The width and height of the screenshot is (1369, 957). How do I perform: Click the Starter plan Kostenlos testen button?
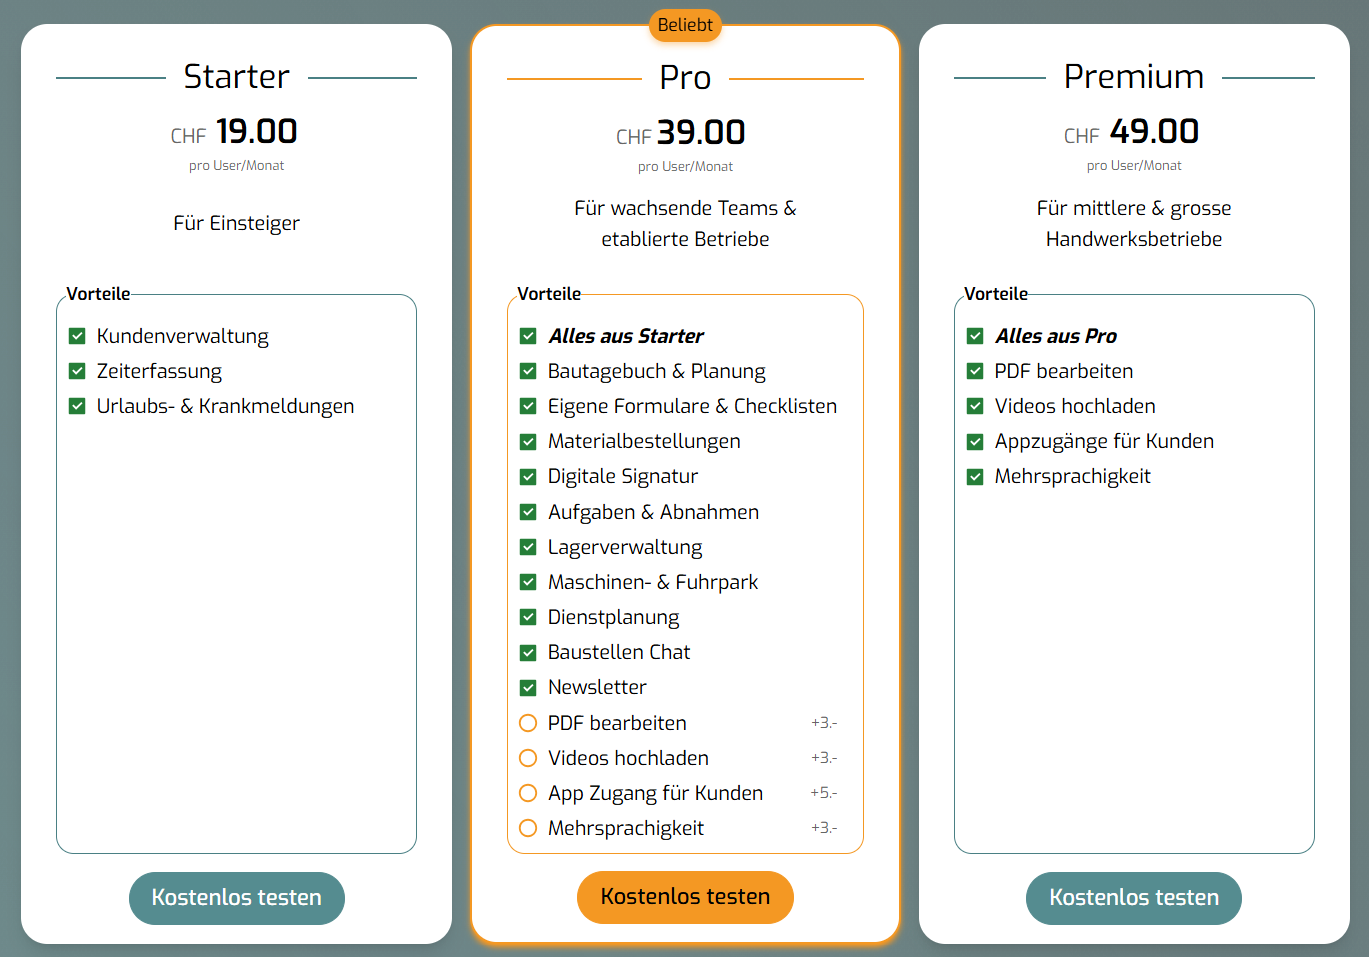point(237,898)
